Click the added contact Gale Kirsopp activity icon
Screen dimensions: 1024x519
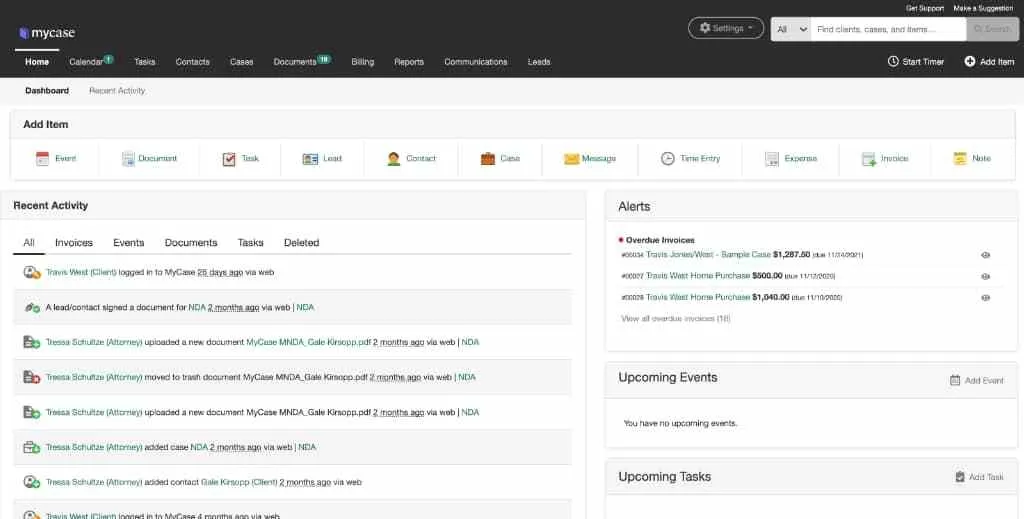[x=32, y=482]
